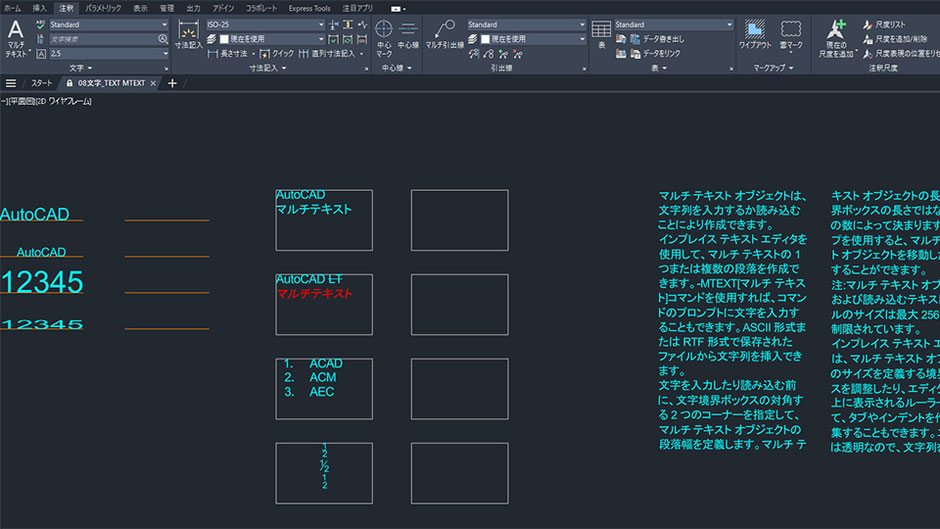Screen dimensions: 940x529
Task: Click the remove leader icon with red X
Action: [x=517, y=54]
